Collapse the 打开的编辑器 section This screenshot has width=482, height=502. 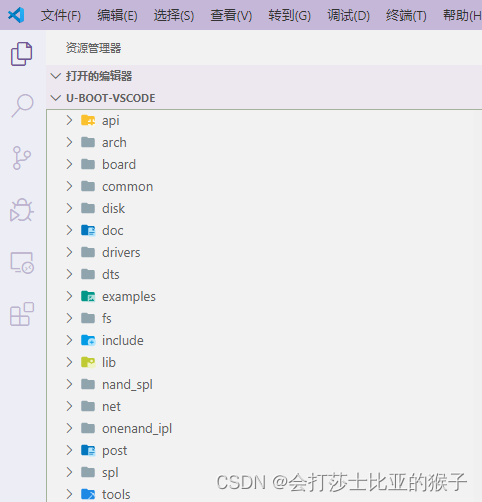(x=56, y=76)
